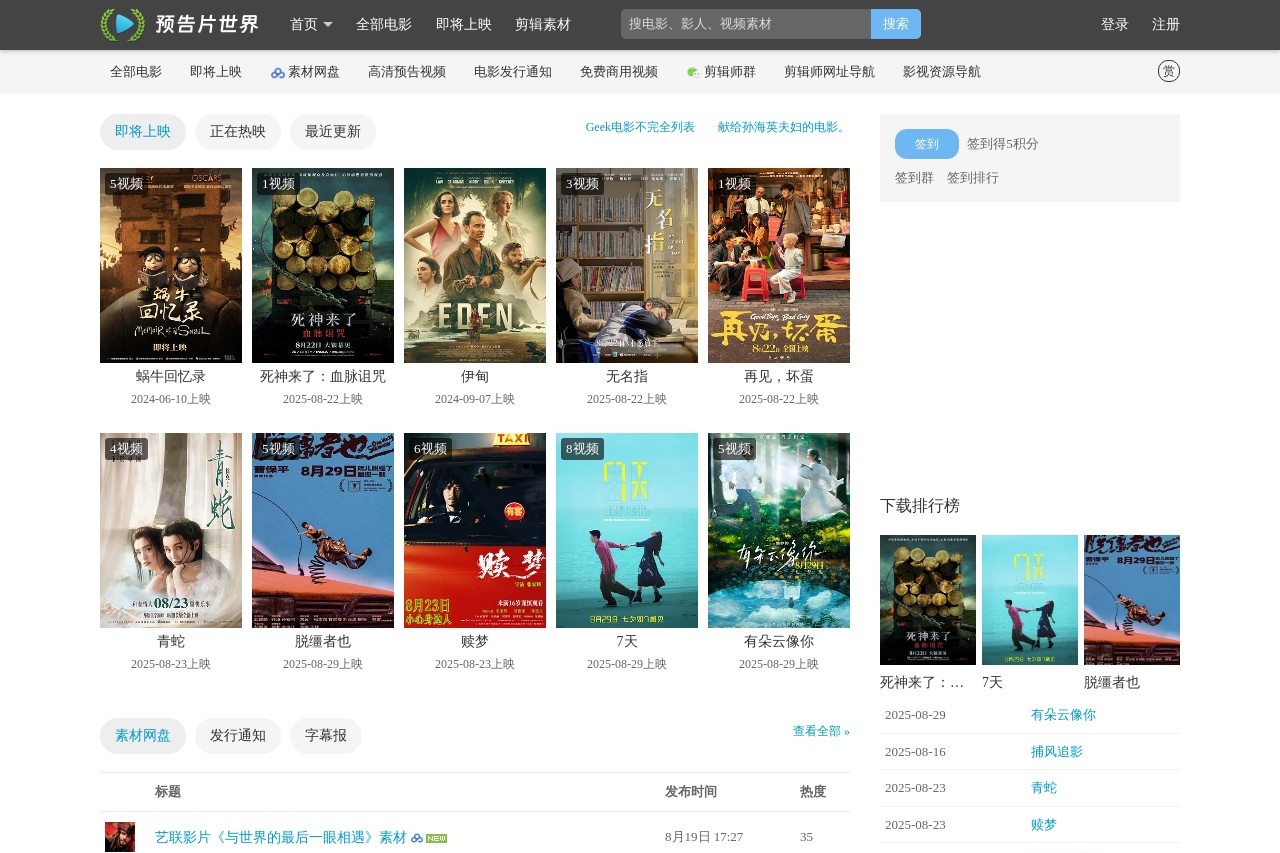Image resolution: width=1280 pixels, height=853 pixels.
Task: Click the movie search input field
Action: coord(745,24)
